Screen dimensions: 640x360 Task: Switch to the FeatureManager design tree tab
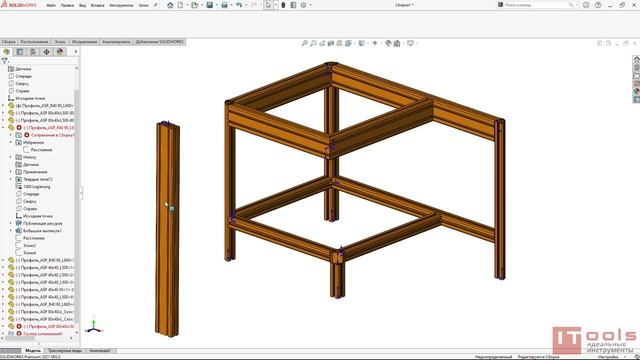click(x=7, y=51)
